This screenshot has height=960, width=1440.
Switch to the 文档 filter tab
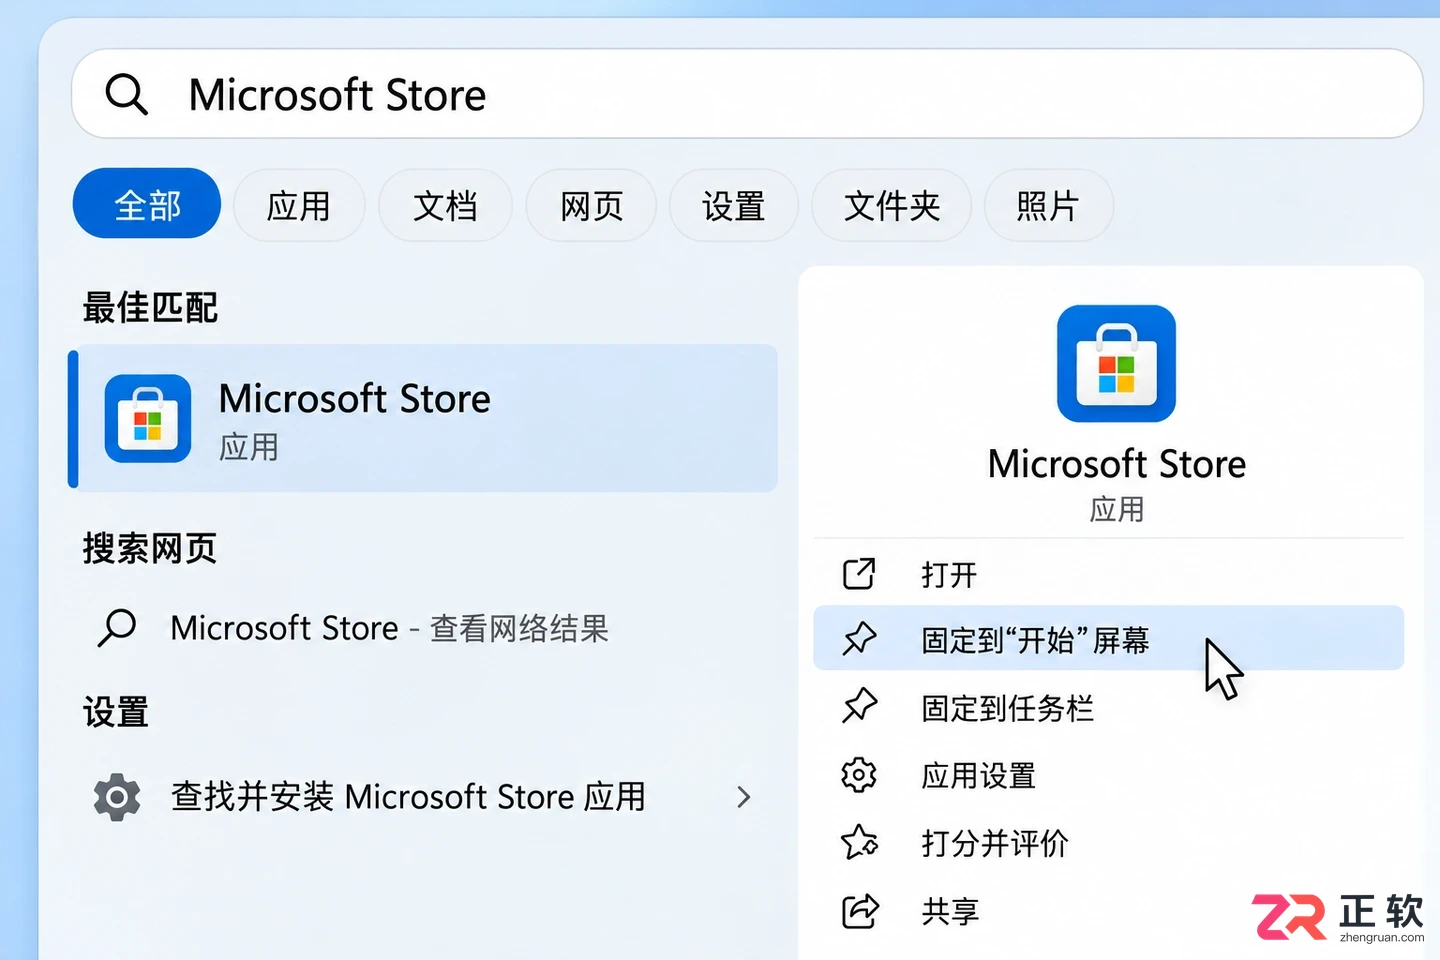[x=445, y=205]
